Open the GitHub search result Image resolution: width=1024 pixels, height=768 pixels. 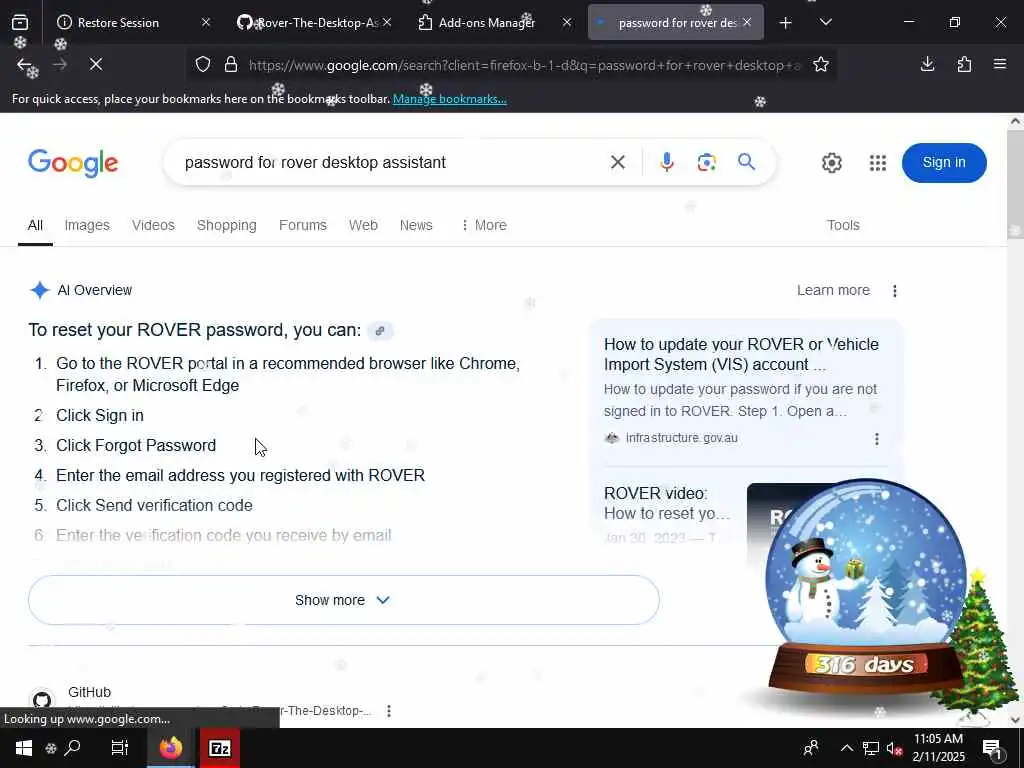tap(89, 692)
